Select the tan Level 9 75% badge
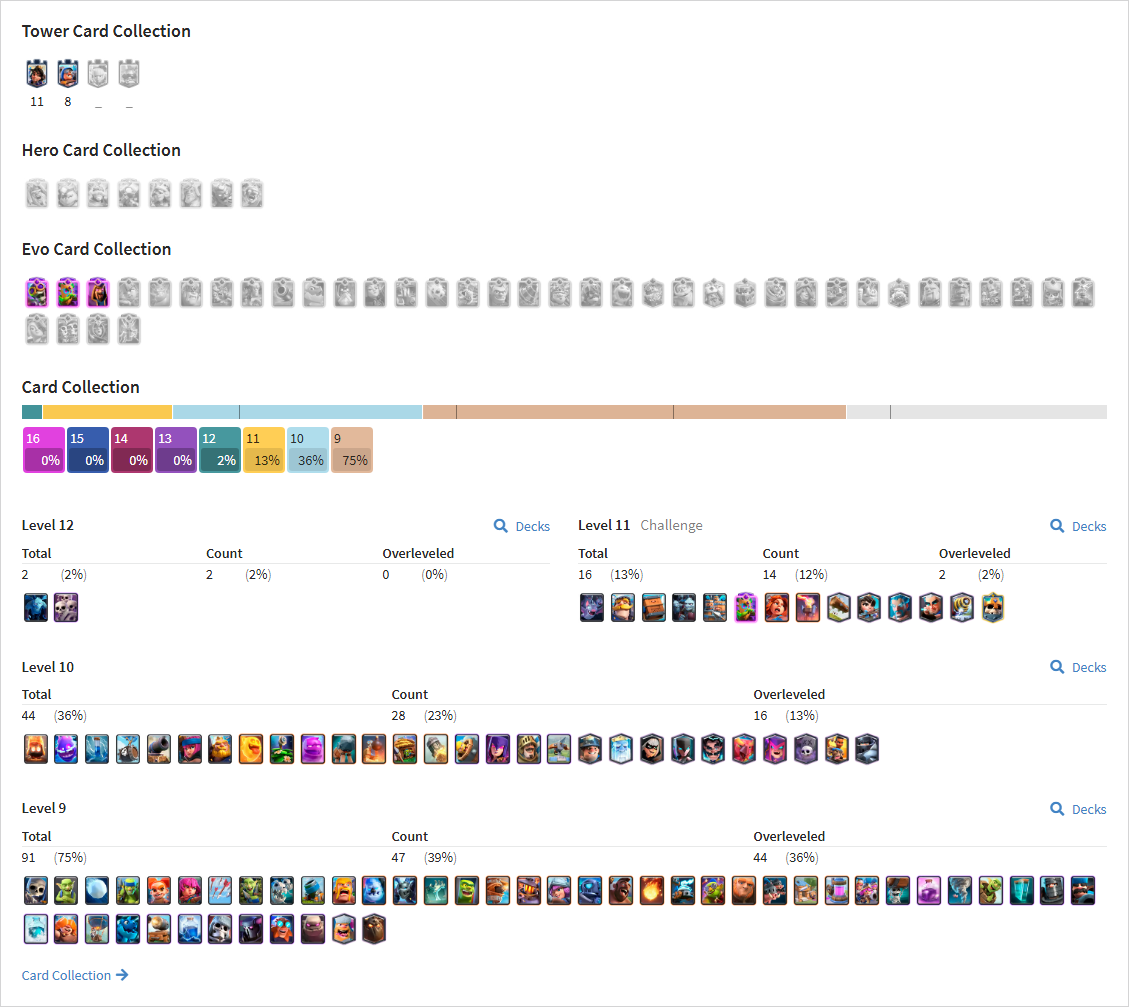1129x1007 pixels. tap(352, 450)
